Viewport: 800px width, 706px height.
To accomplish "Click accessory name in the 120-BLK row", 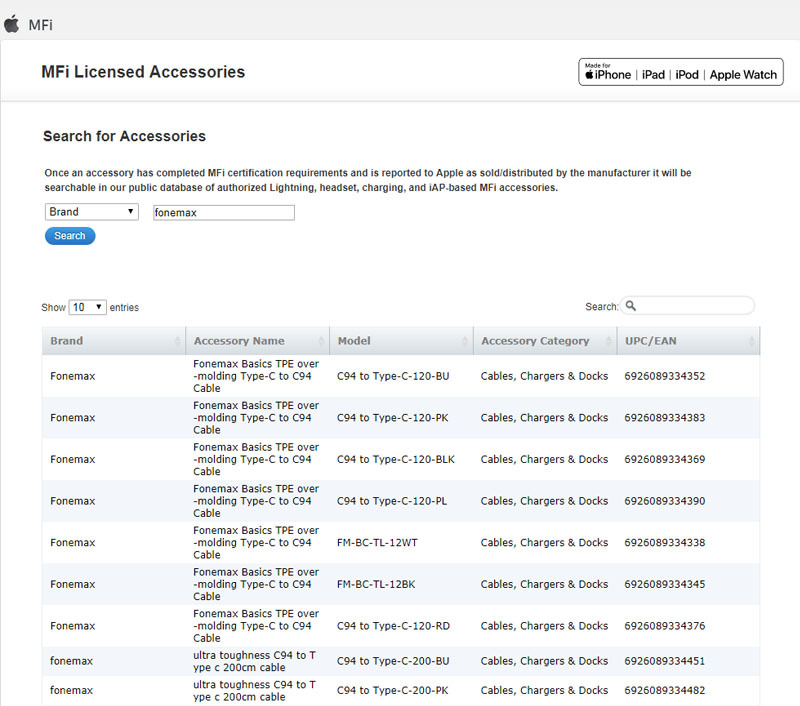I will click(256, 459).
